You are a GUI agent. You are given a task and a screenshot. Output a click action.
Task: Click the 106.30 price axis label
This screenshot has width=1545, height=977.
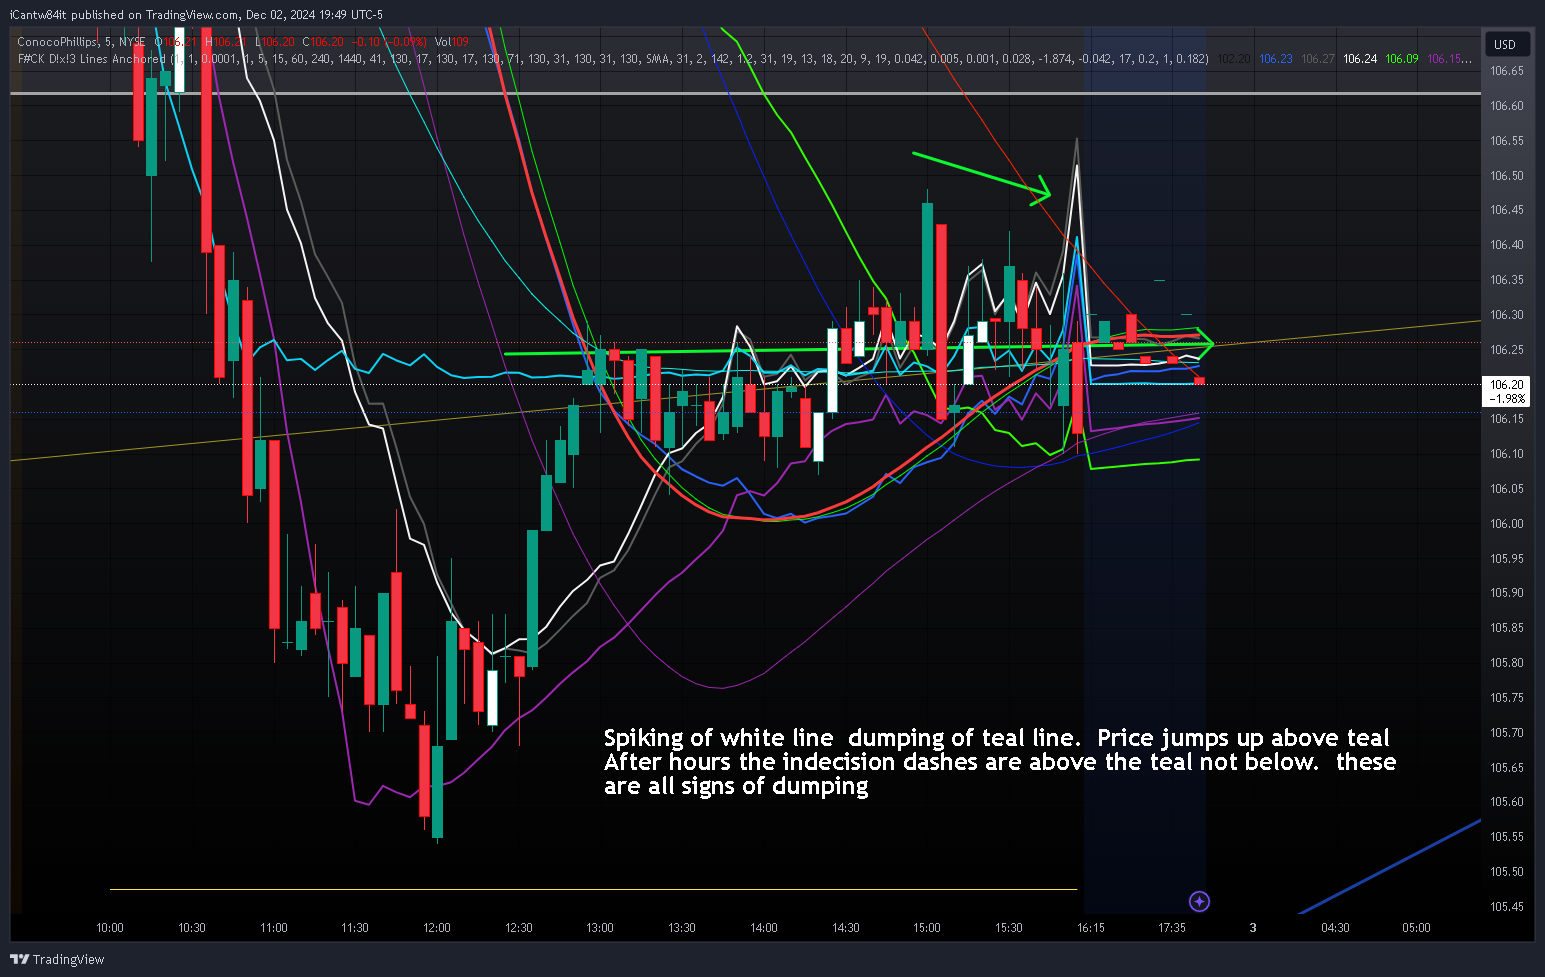pyautogui.click(x=1507, y=315)
